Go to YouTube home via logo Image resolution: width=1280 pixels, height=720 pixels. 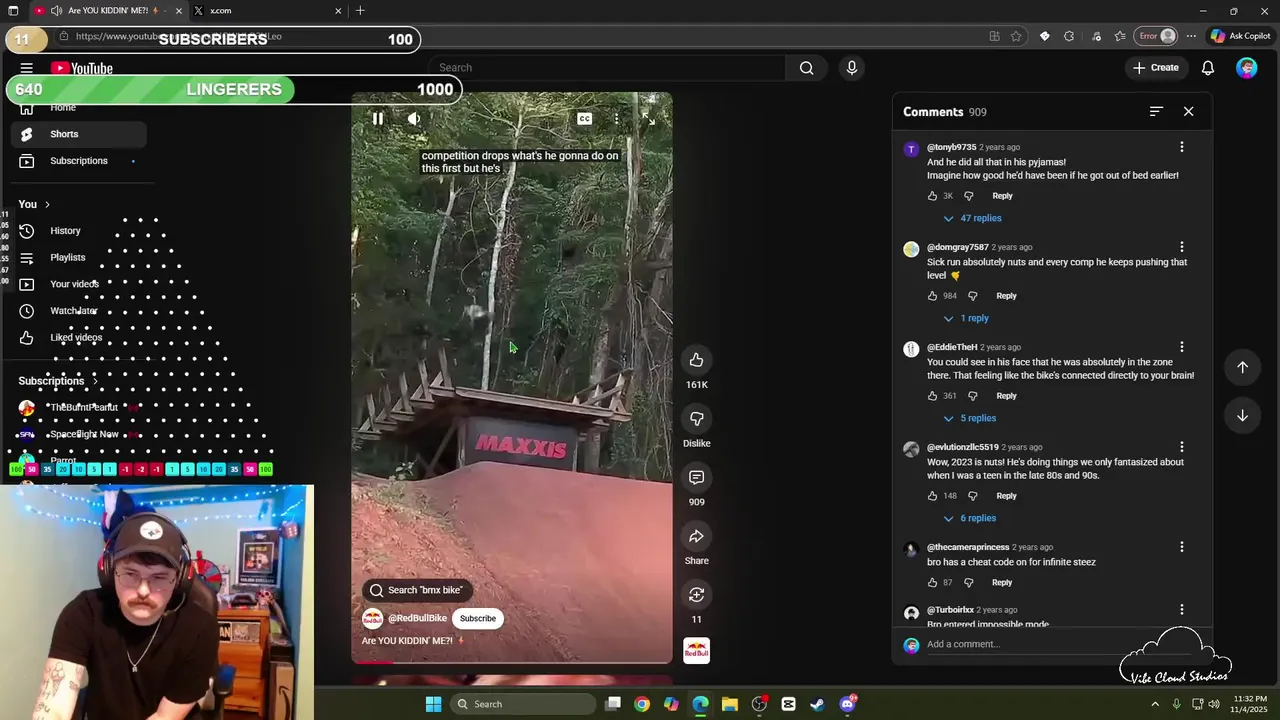click(x=82, y=69)
